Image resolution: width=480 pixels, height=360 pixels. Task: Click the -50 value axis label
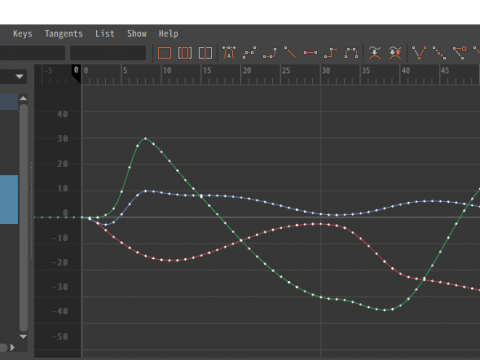click(60, 337)
